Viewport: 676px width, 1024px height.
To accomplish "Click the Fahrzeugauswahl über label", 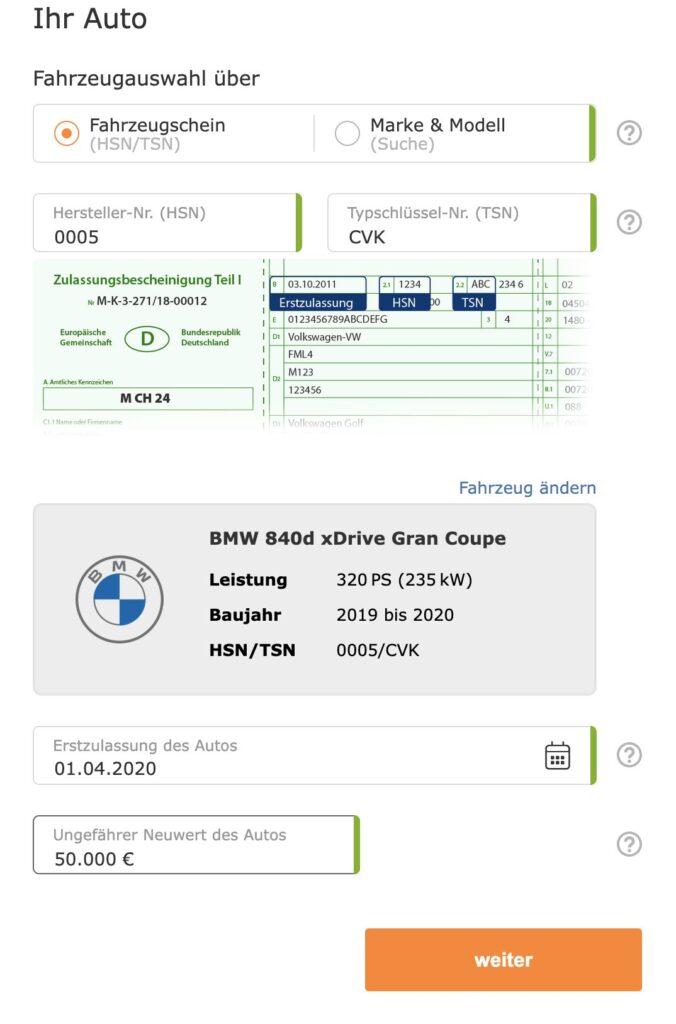I will click(146, 78).
